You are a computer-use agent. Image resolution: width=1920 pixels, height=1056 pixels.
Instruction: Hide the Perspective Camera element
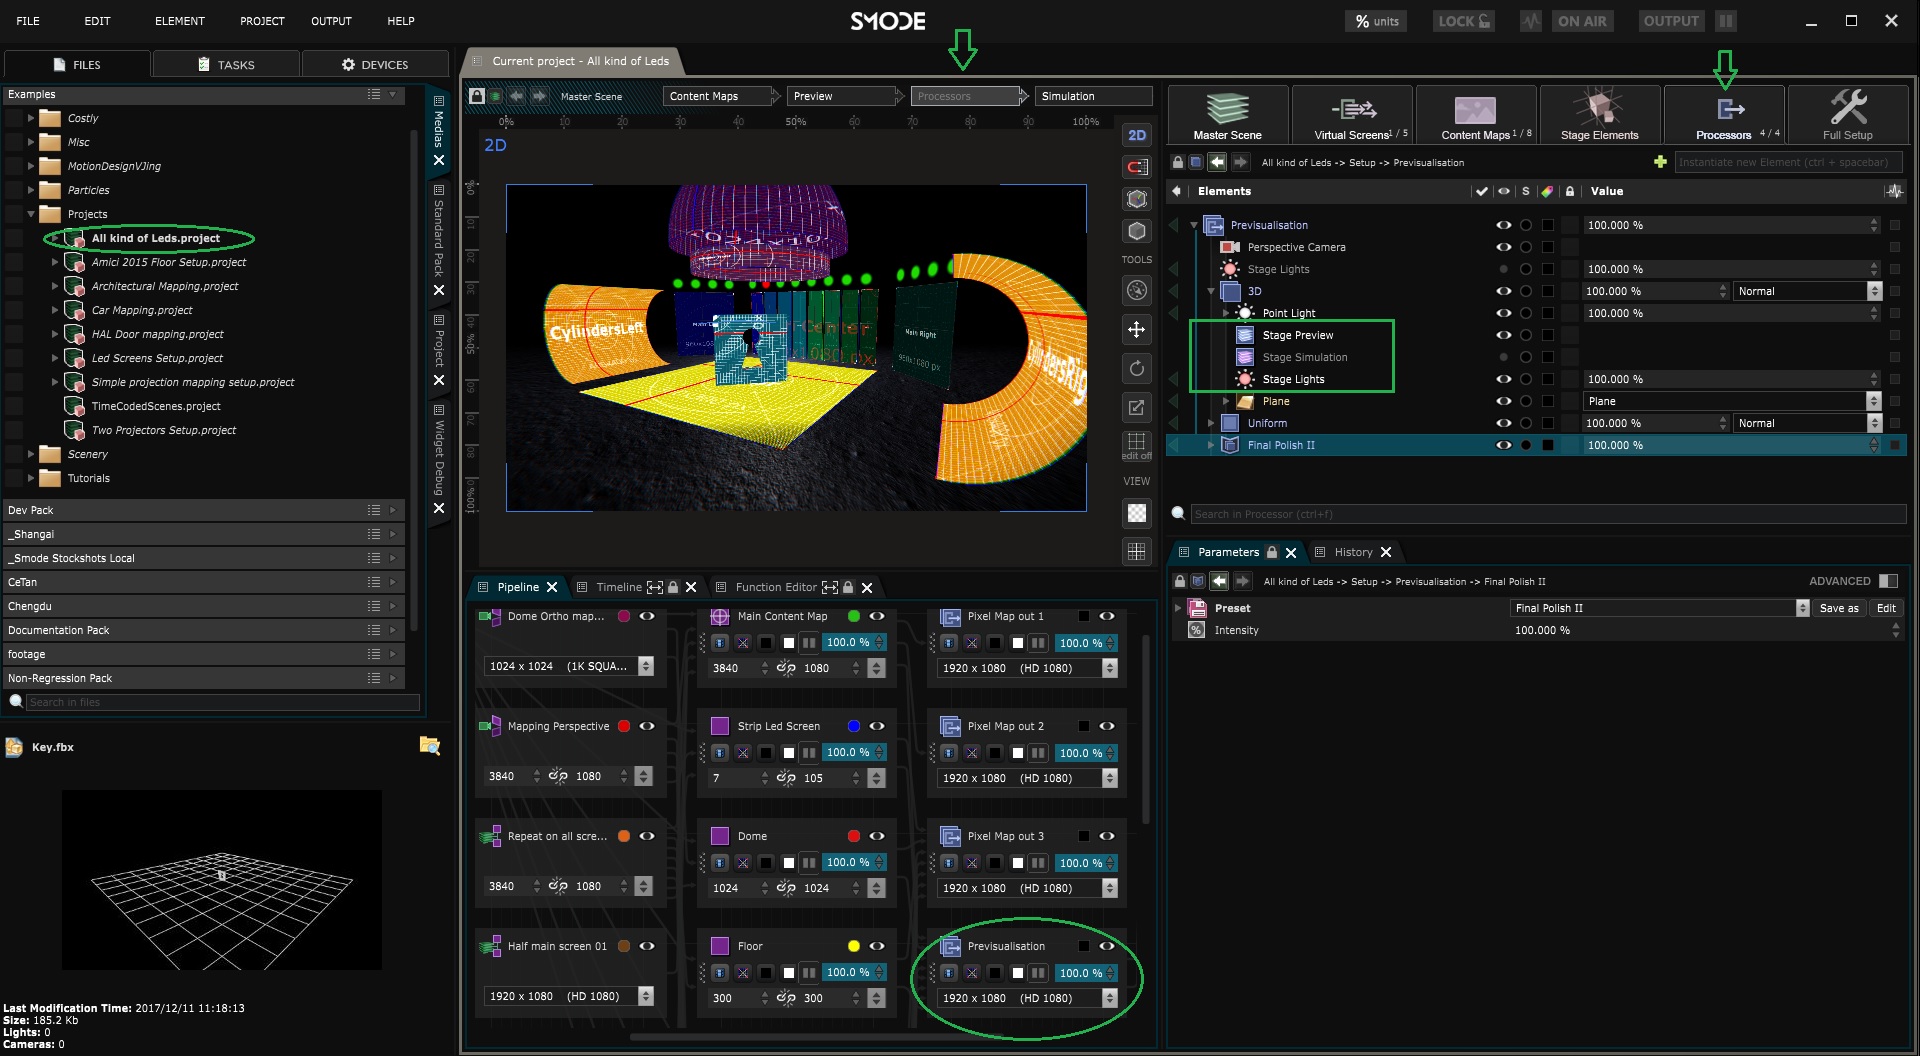[1503, 247]
